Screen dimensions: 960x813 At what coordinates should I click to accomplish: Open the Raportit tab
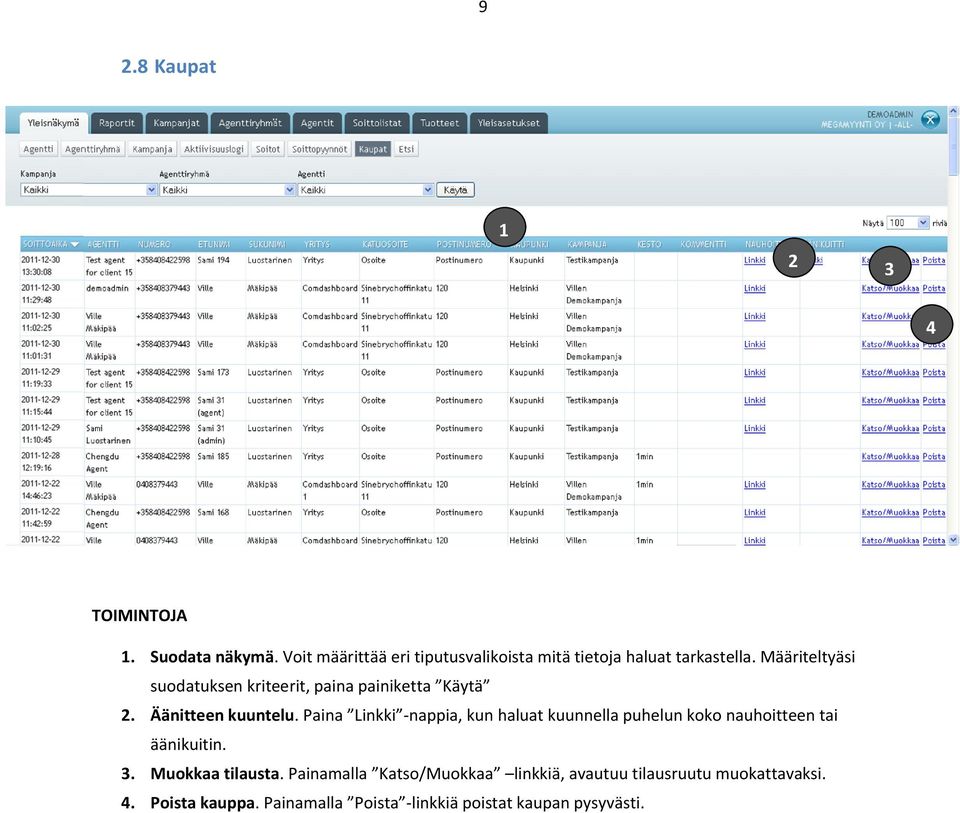pyautogui.click(x=116, y=123)
